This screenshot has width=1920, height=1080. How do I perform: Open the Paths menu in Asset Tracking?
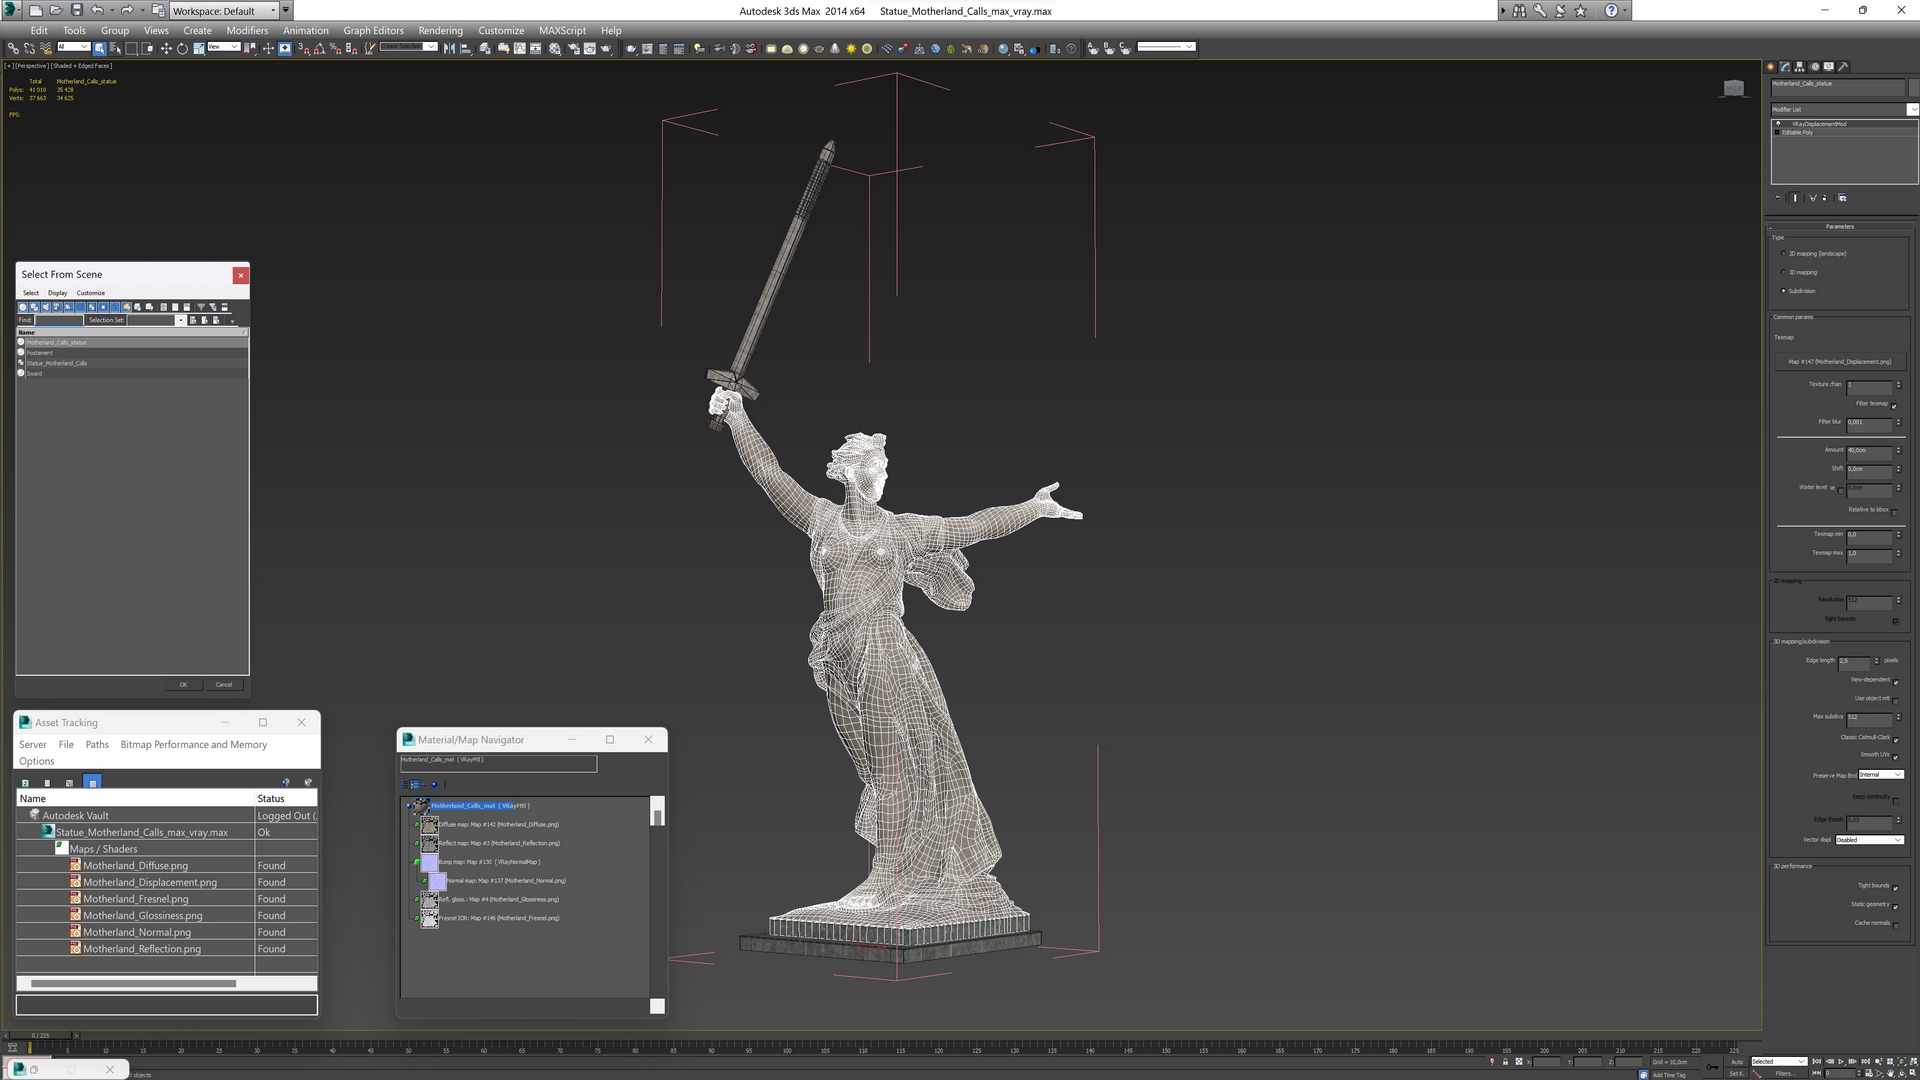click(97, 745)
